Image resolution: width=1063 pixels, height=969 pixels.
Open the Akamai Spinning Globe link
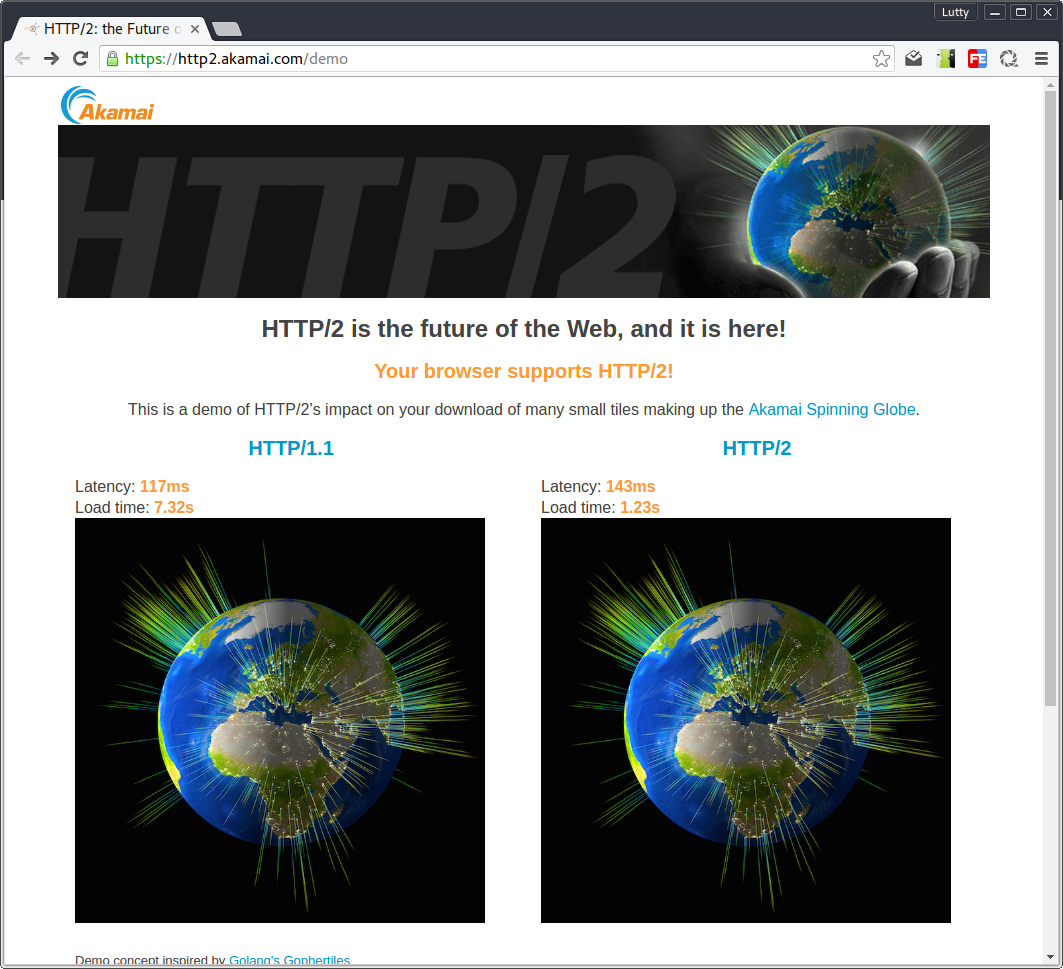tap(832, 410)
